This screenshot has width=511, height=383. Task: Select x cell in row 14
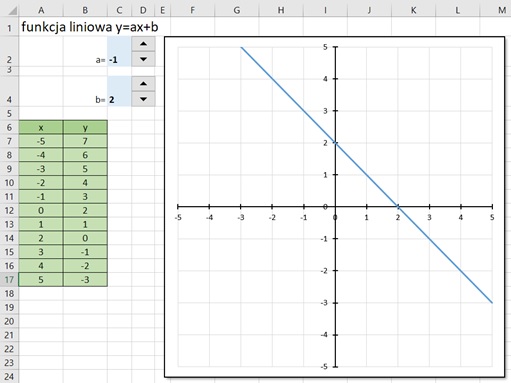(41, 238)
